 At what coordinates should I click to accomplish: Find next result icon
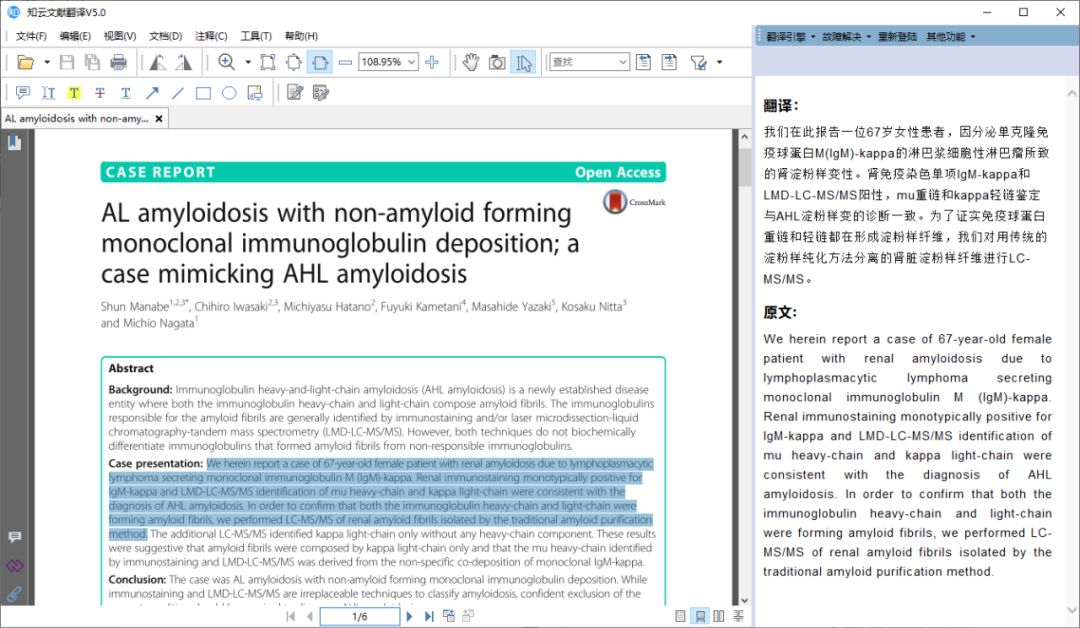point(669,63)
